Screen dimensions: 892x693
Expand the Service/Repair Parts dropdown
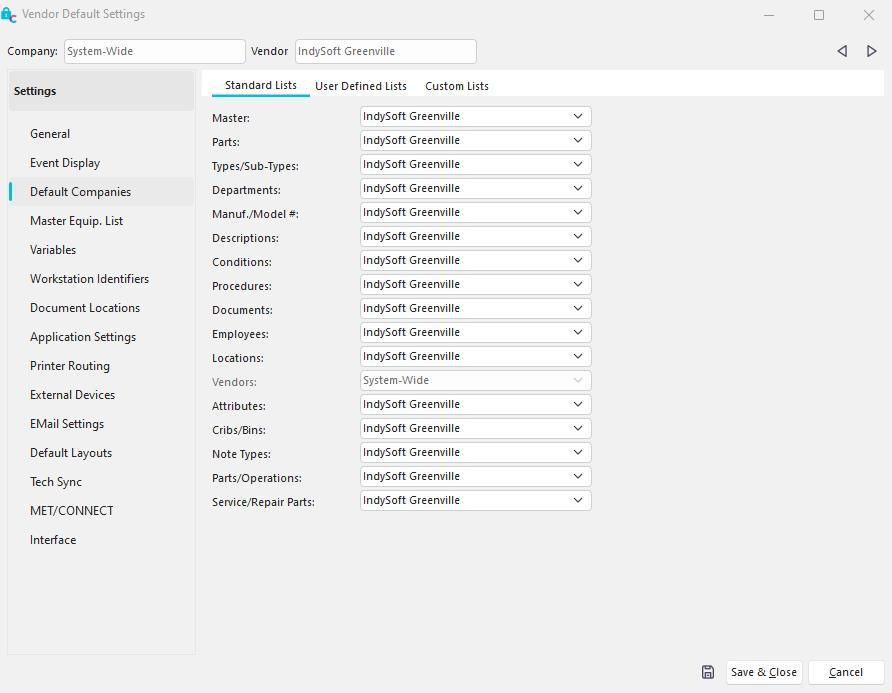577,500
